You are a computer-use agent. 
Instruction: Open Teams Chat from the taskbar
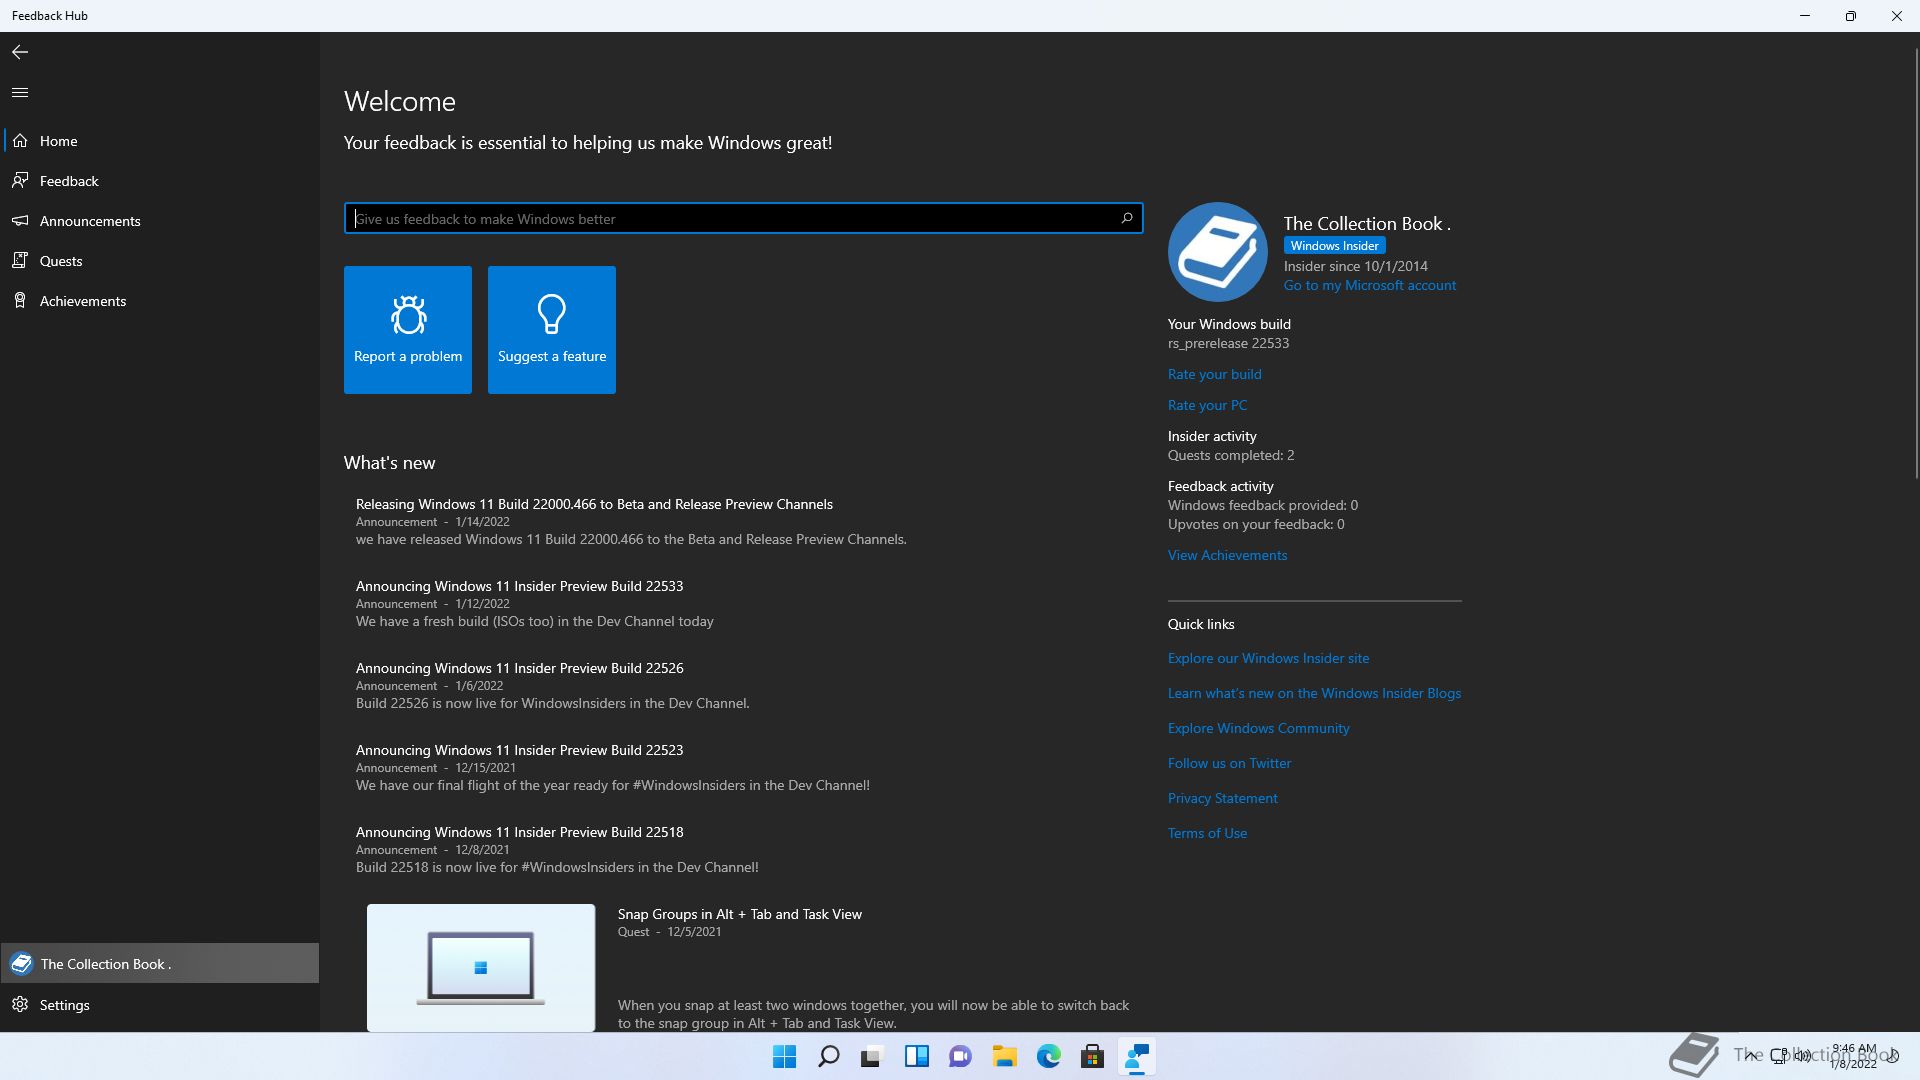(960, 1056)
